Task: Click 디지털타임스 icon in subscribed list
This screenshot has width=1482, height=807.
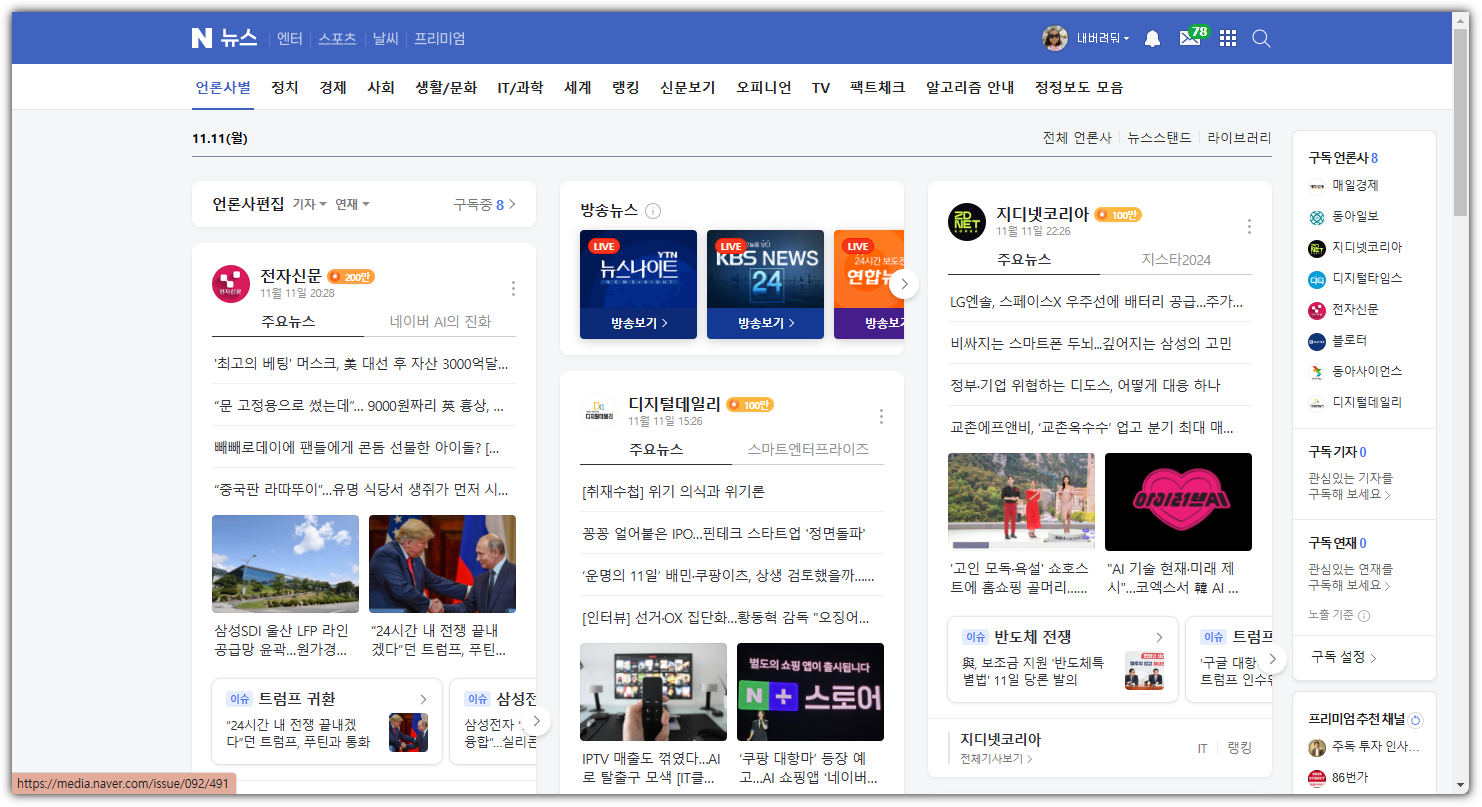Action: coord(1317,279)
